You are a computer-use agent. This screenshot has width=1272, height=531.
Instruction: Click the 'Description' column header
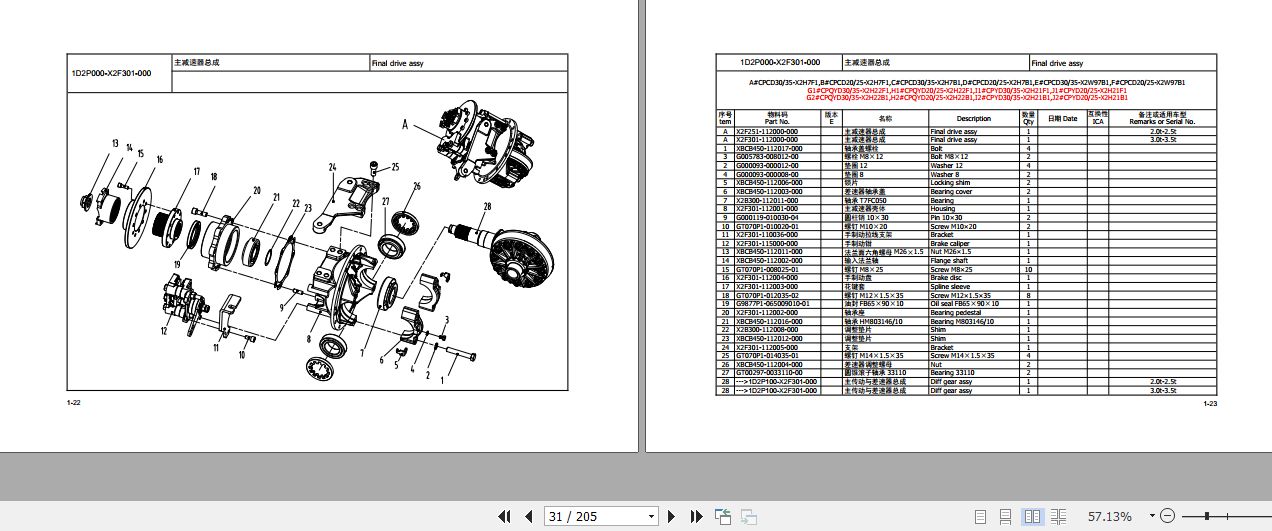click(974, 118)
